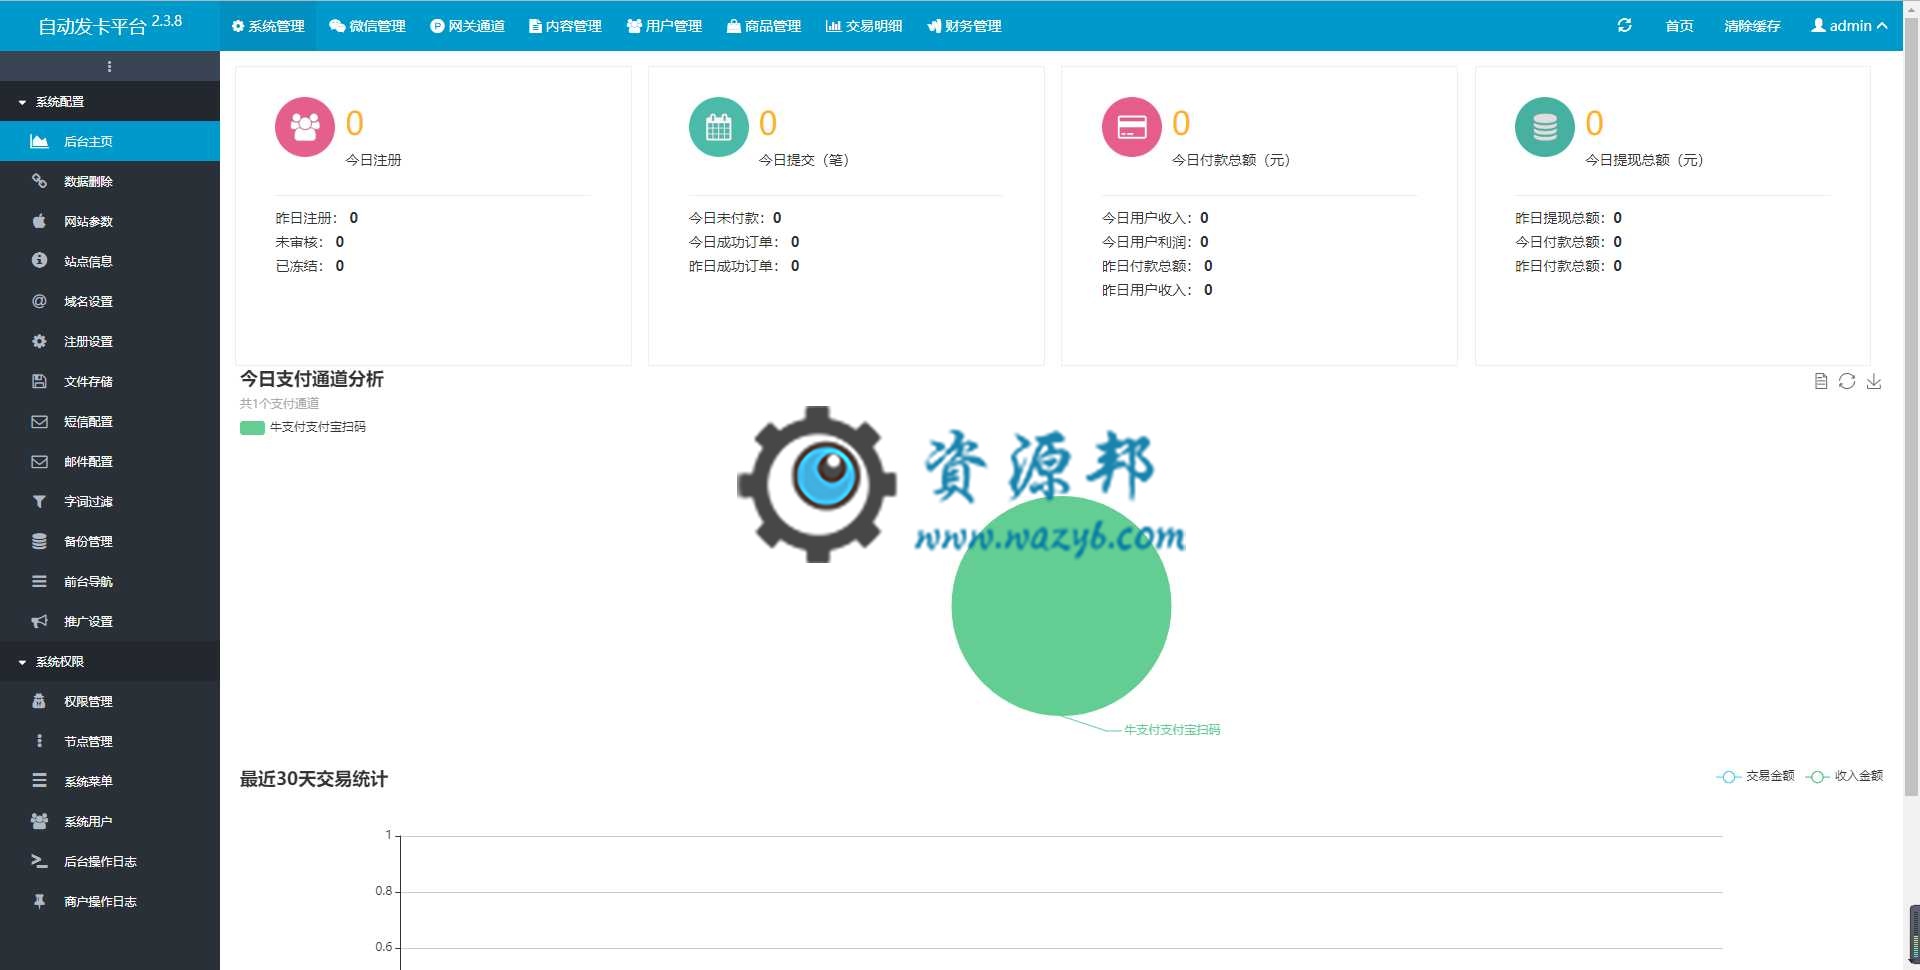Click the 系统用户 users icon

[39, 821]
